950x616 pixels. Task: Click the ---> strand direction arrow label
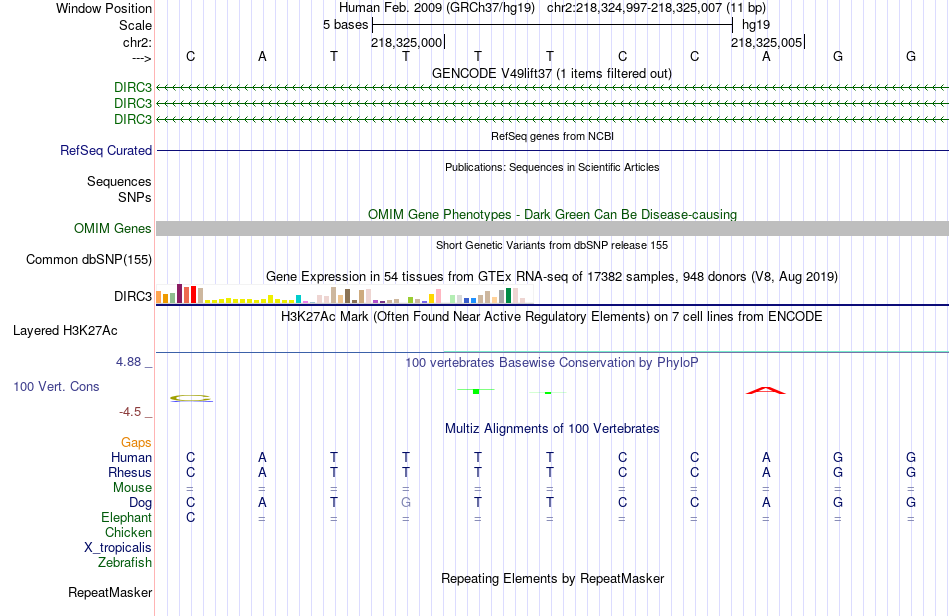coord(141,58)
